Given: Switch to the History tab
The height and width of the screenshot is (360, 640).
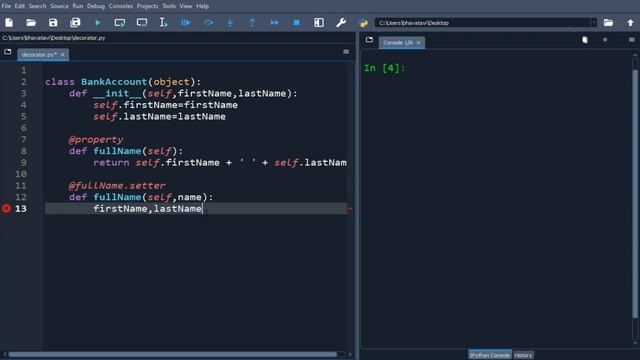Looking at the screenshot, I should (x=523, y=355).
